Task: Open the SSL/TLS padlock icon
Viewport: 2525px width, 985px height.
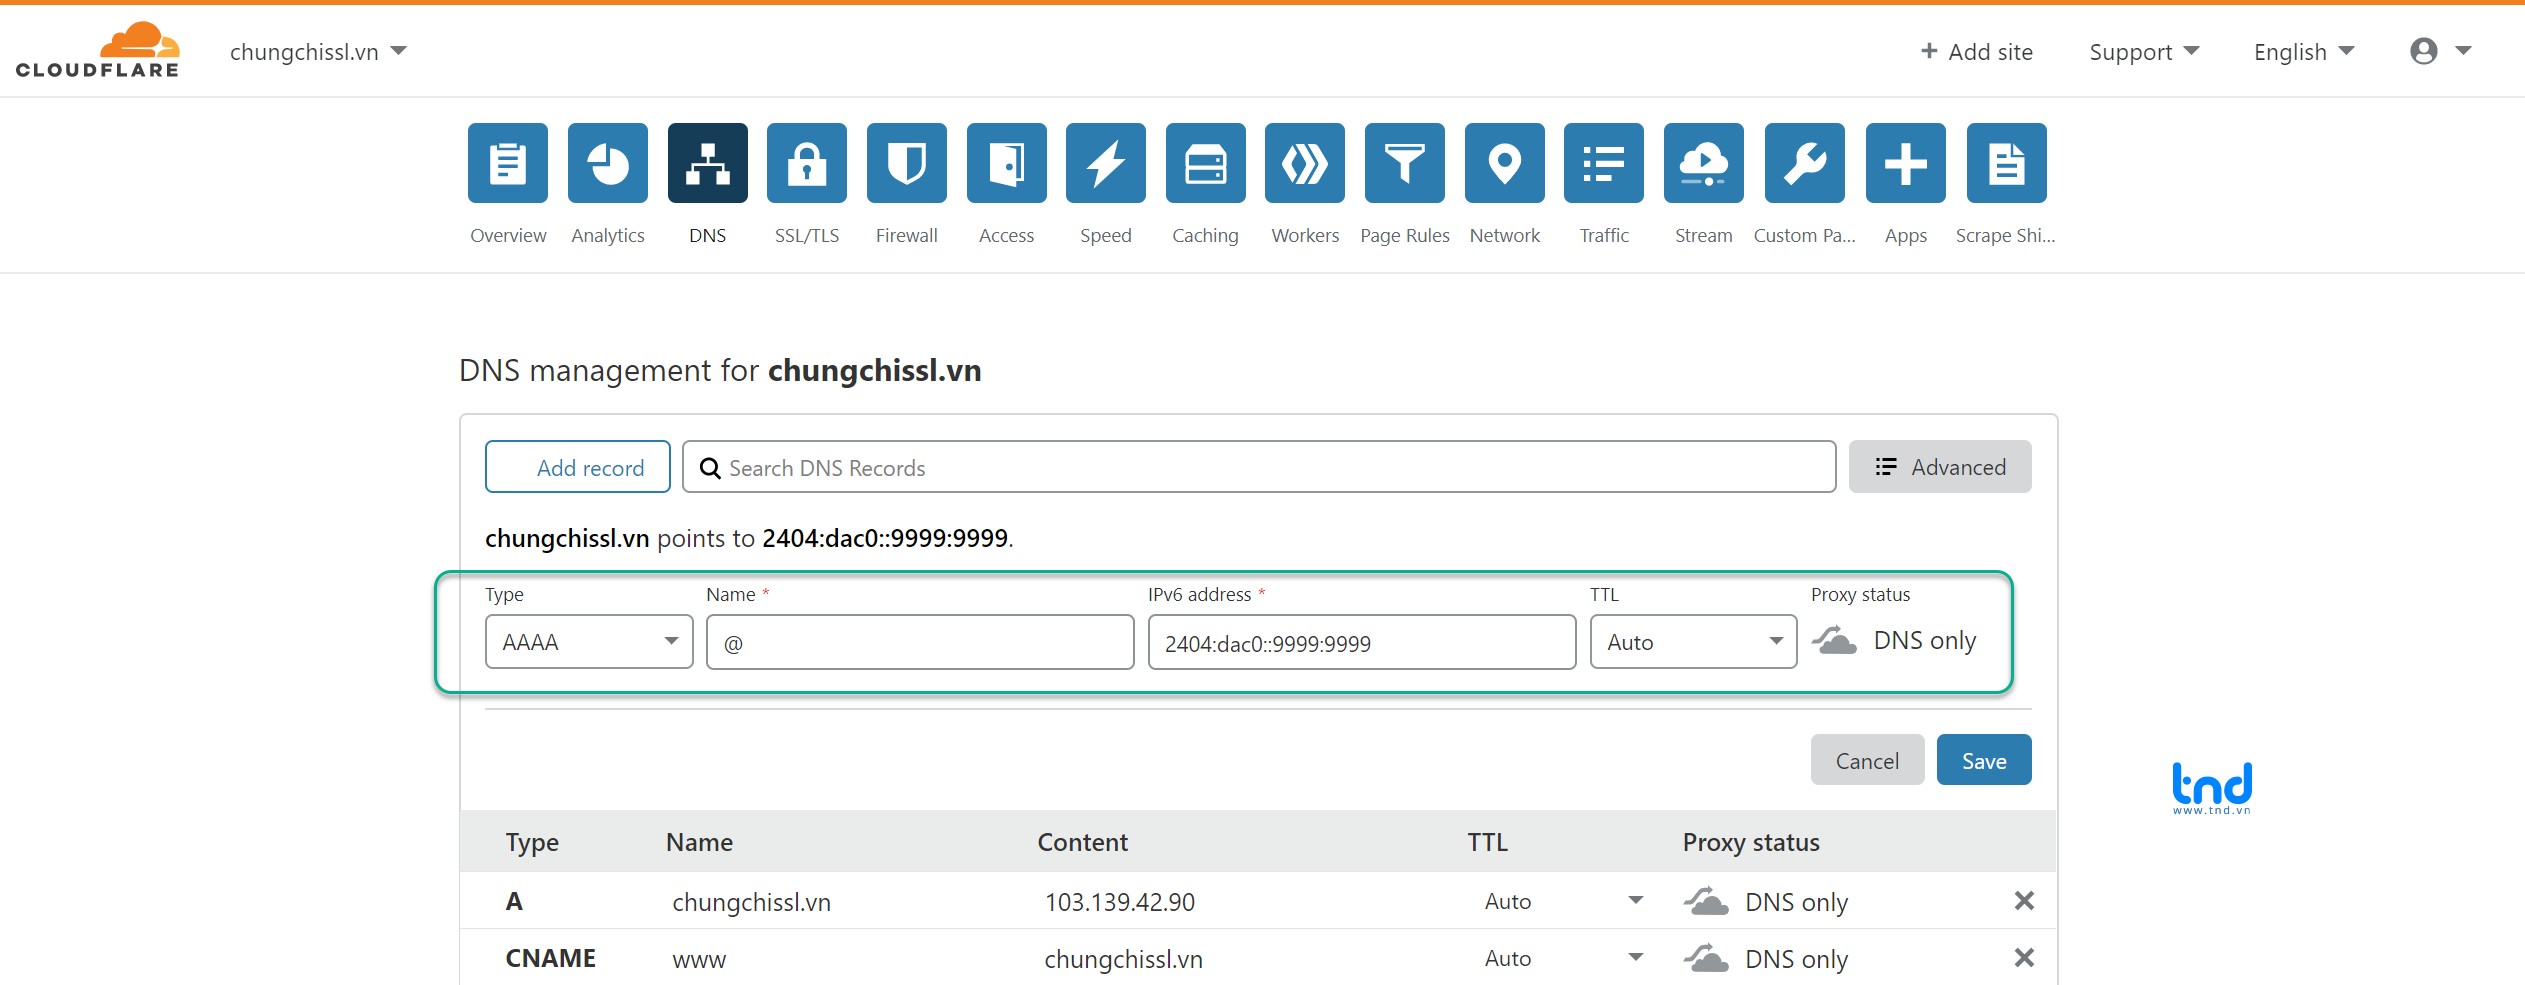Action: (806, 163)
